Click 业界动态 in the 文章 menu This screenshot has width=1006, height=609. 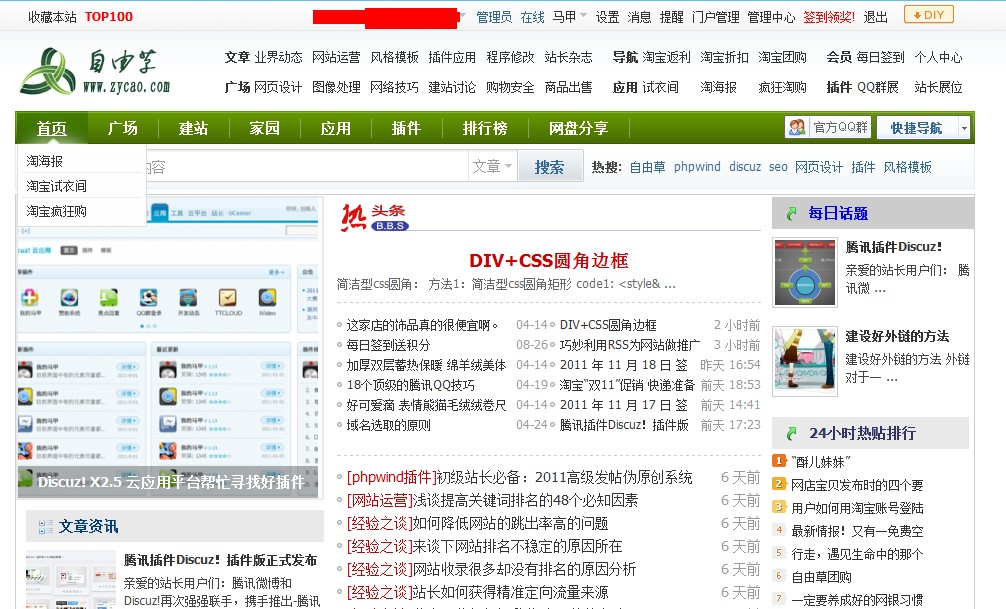(x=278, y=57)
